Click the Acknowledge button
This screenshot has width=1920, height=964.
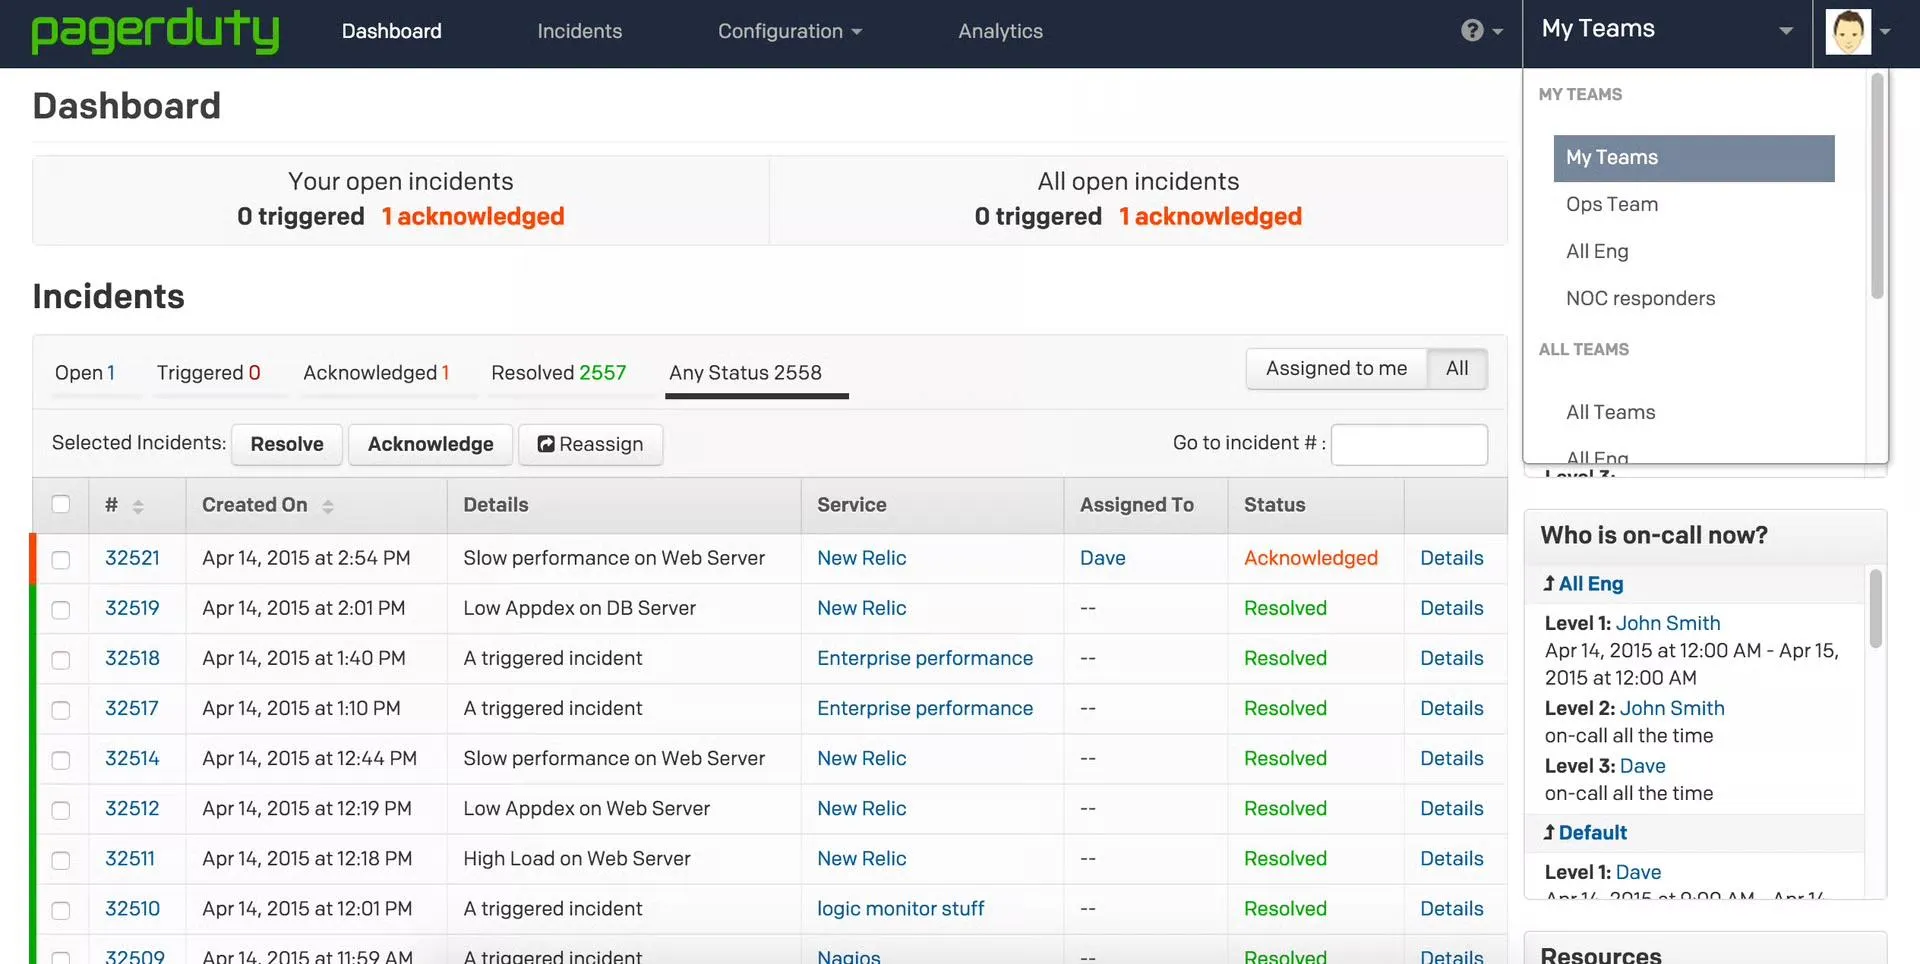(430, 444)
